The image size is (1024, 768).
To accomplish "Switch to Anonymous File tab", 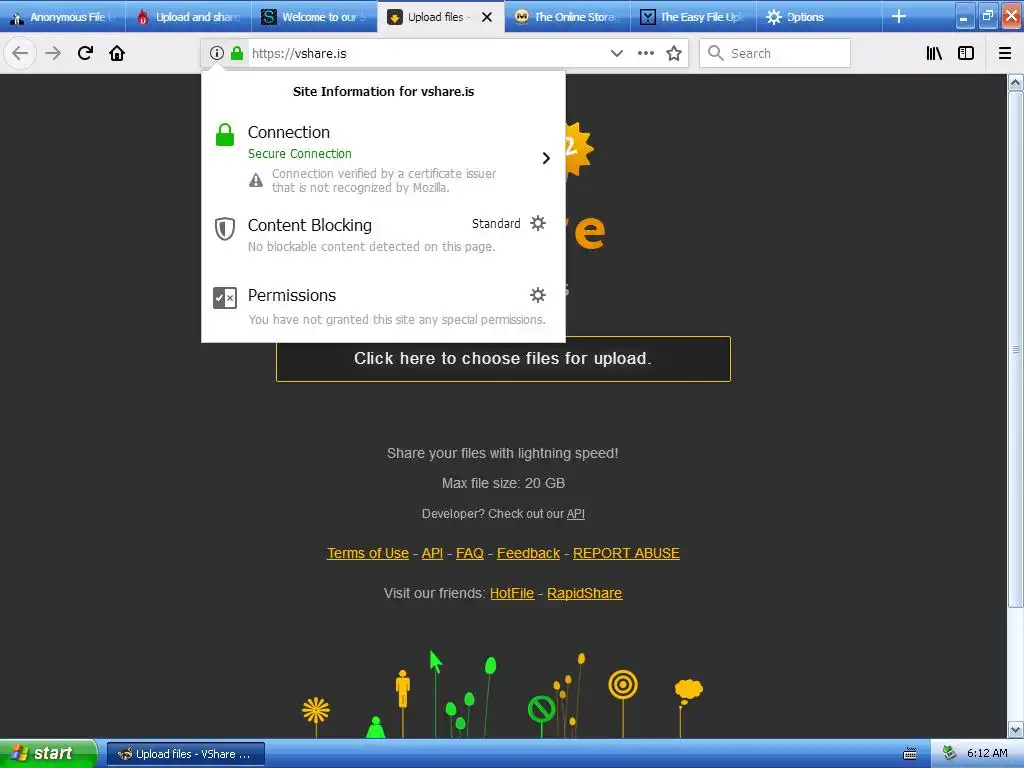I will click(x=63, y=17).
